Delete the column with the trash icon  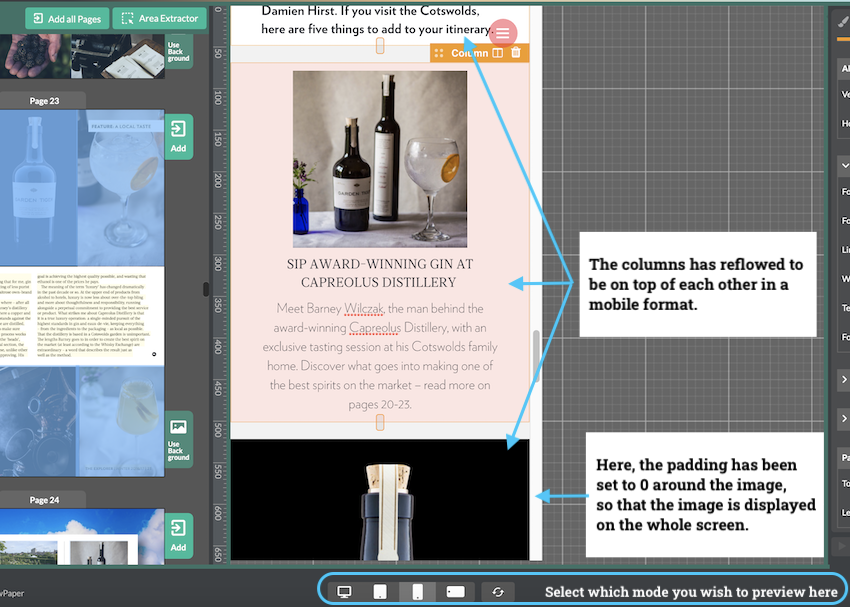click(516, 53)
